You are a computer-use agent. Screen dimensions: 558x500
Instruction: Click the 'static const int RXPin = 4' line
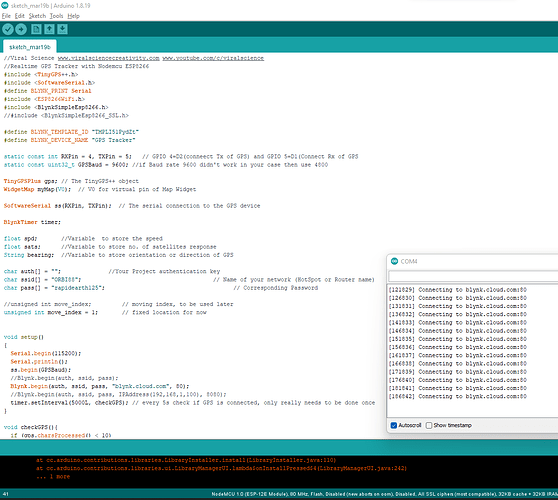pyautogui.click(x=181, y=156)
